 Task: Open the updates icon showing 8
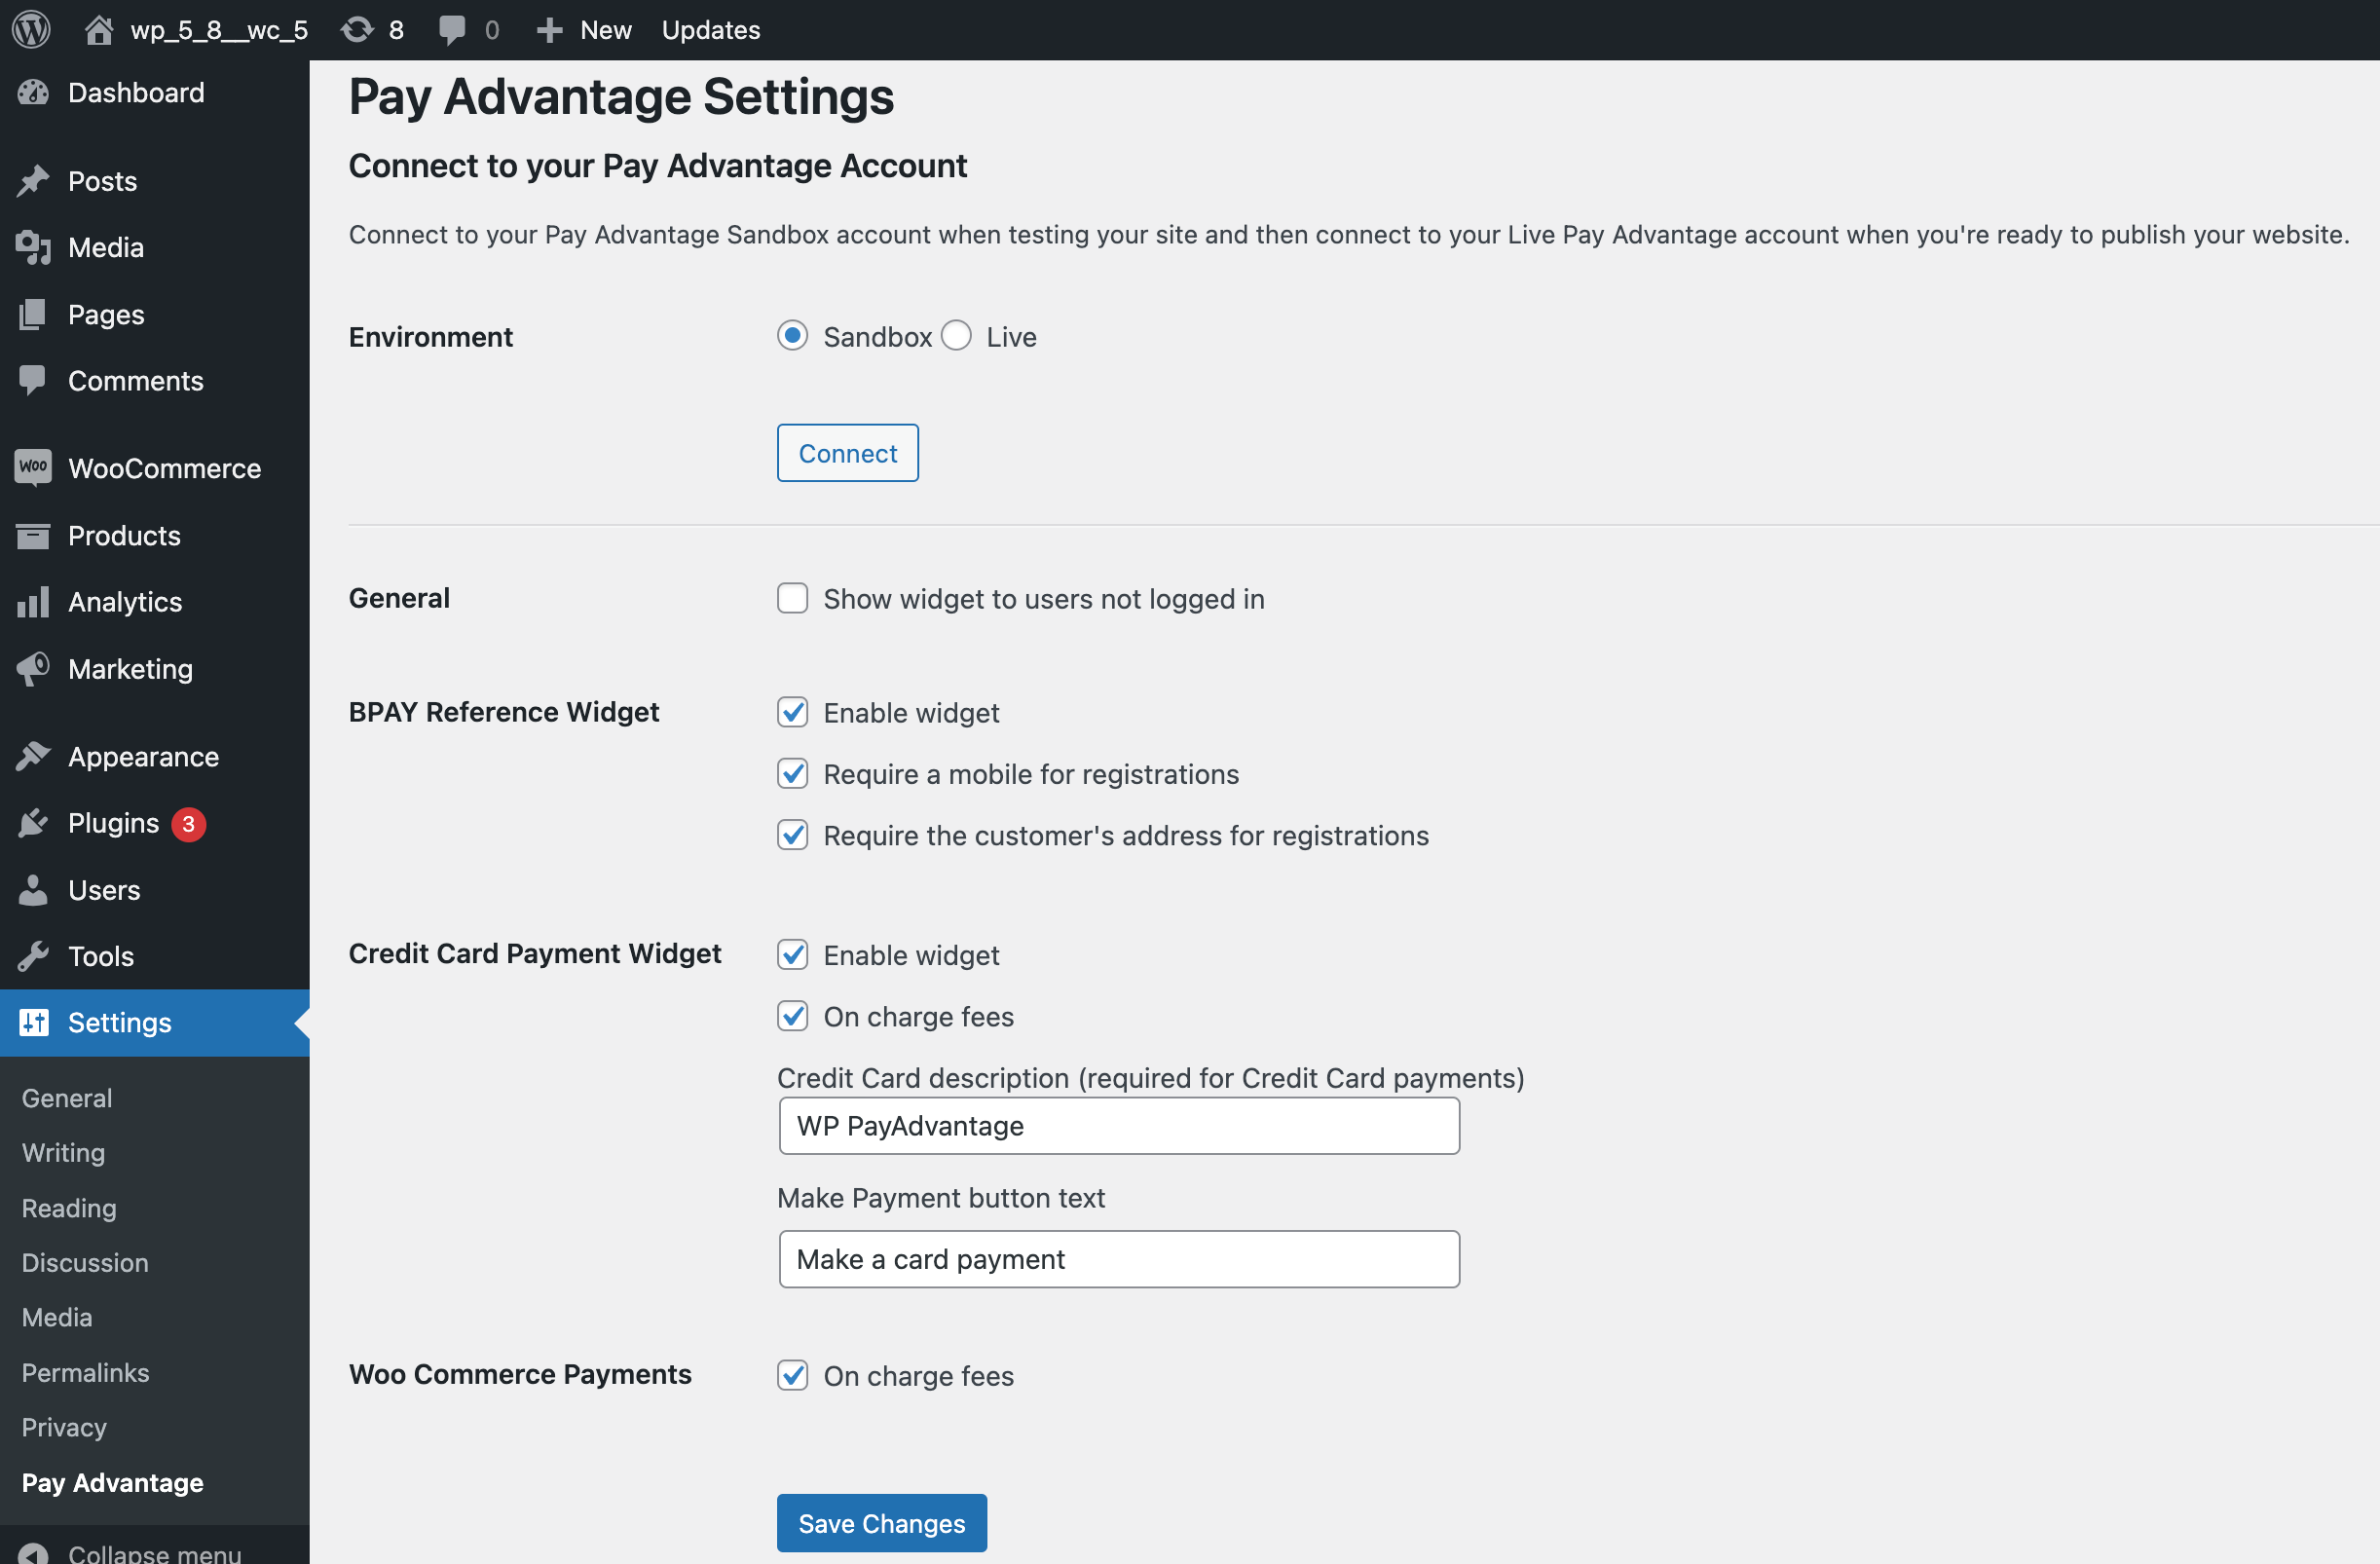tap(357, 30)
